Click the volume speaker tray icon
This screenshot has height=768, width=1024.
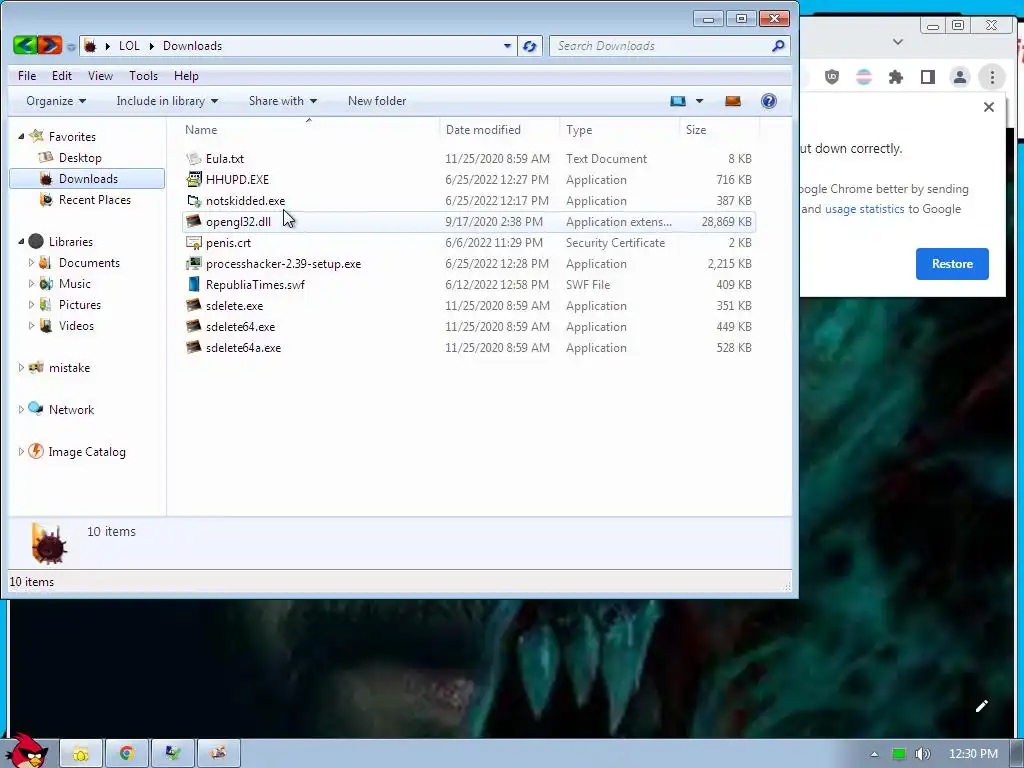pyautogui.click(x=922, y=754)
